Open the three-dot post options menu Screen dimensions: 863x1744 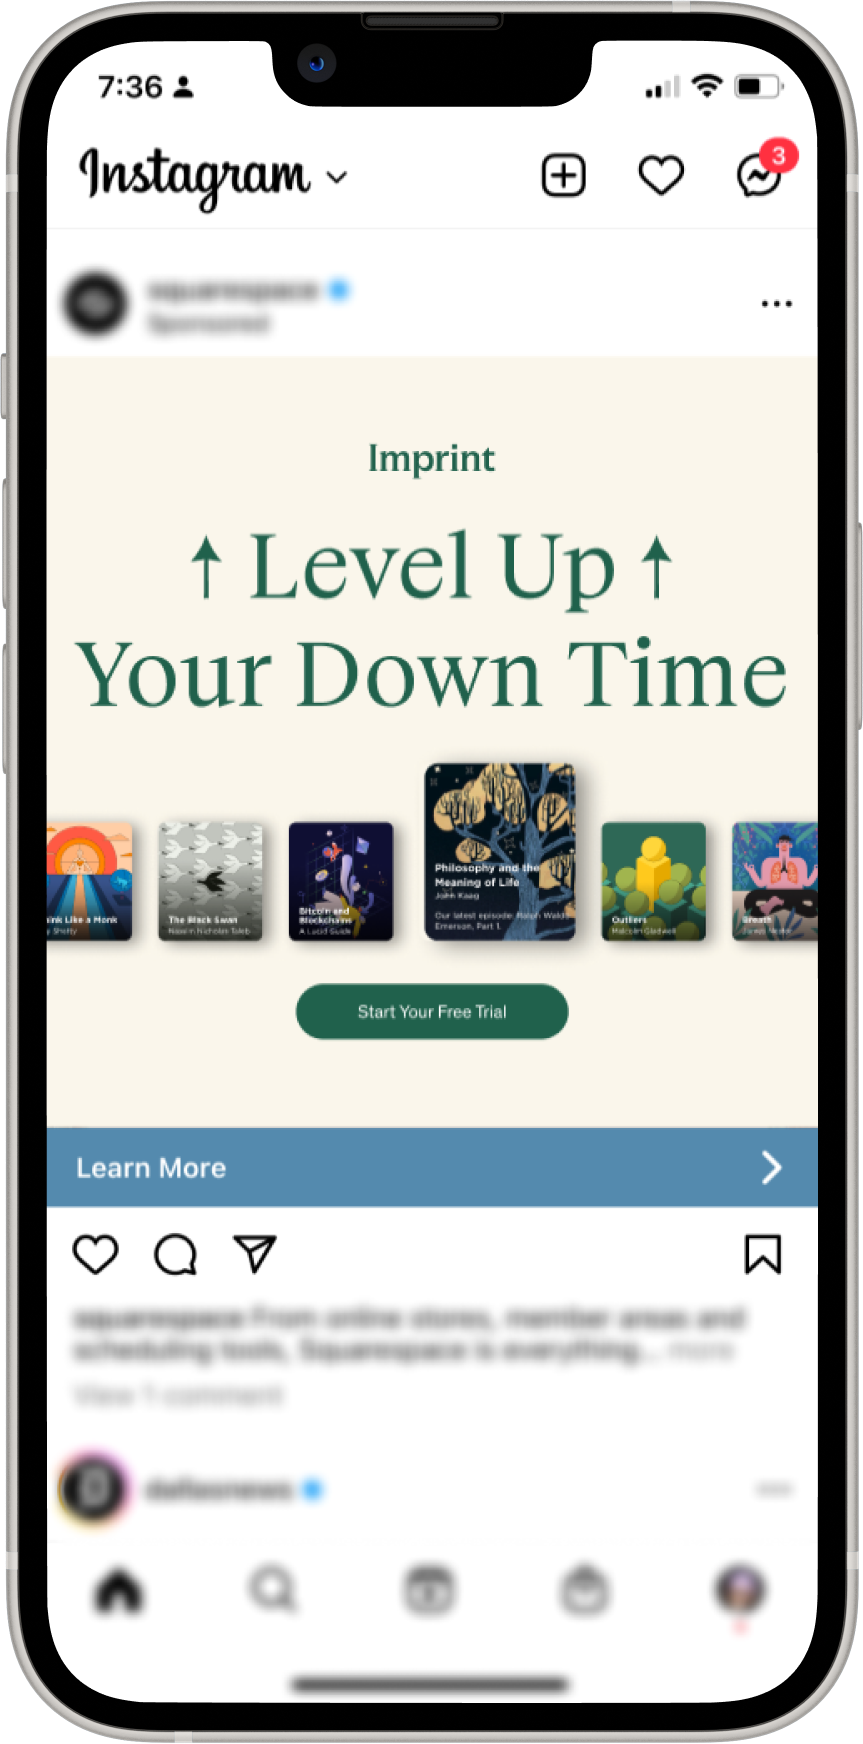777,303
